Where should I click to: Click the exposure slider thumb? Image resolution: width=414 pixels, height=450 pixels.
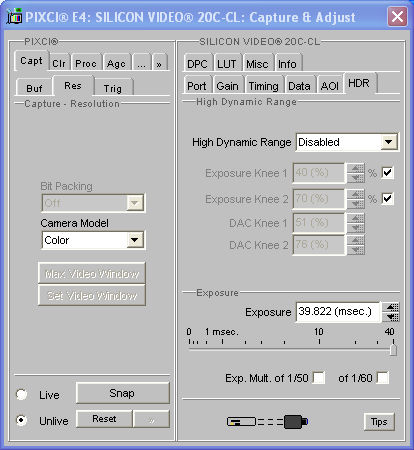point(393,350)
